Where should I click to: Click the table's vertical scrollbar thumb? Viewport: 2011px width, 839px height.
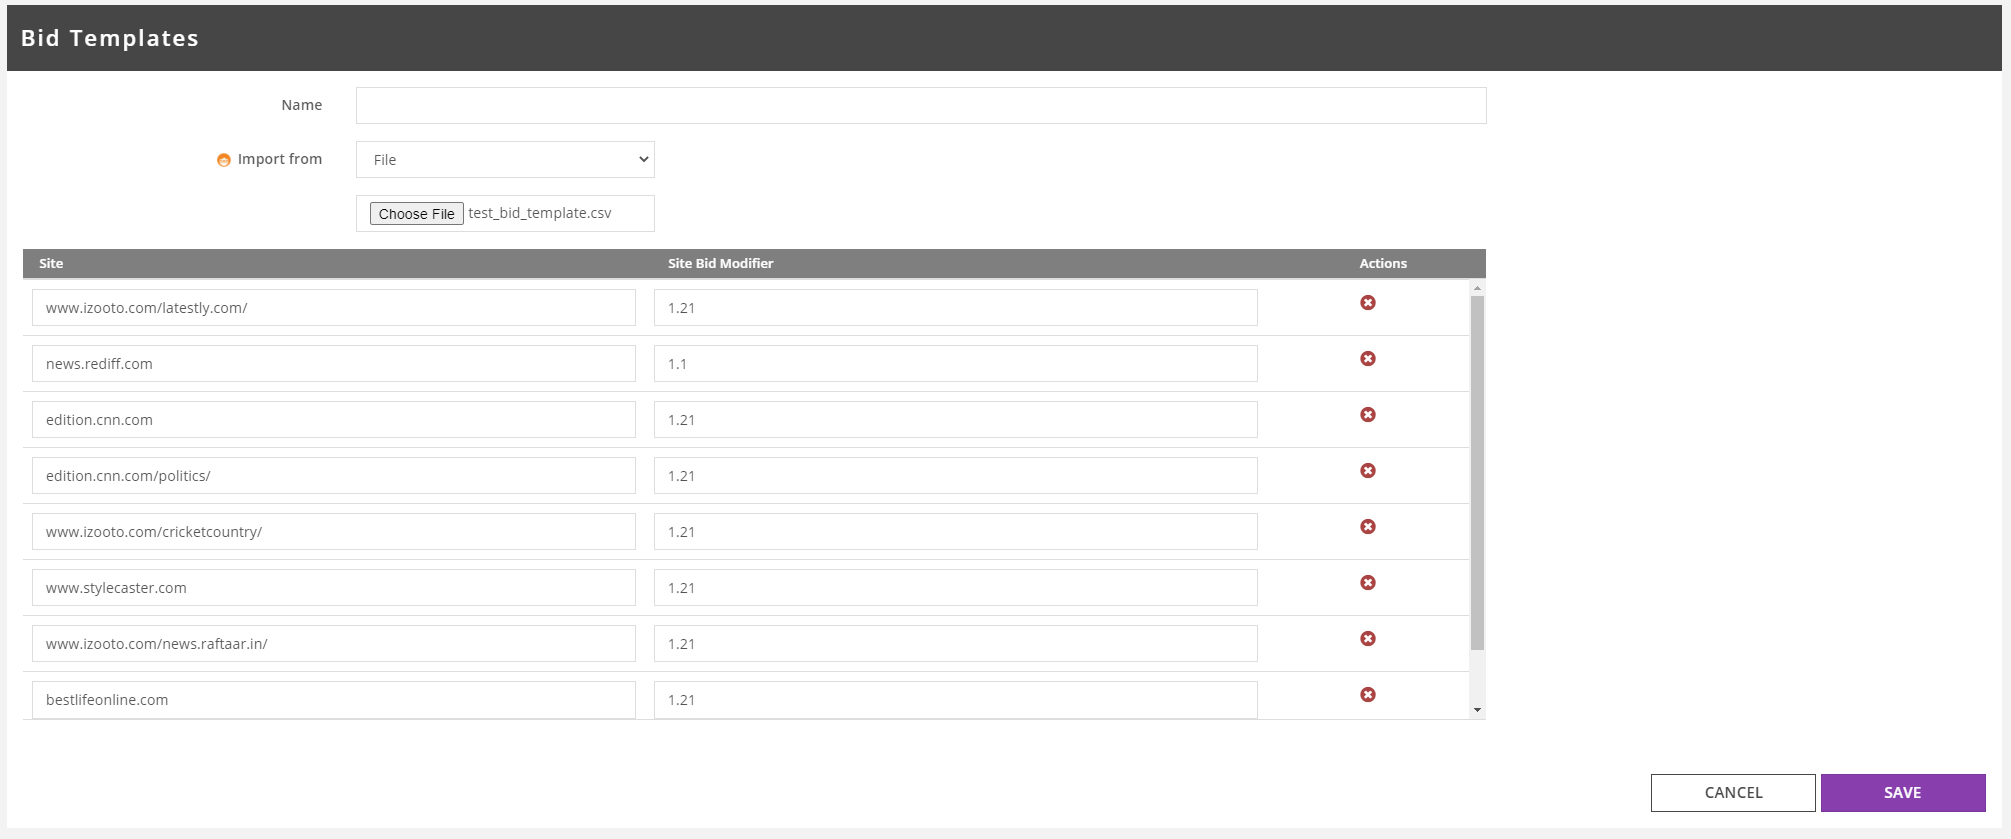point(1477,470)
